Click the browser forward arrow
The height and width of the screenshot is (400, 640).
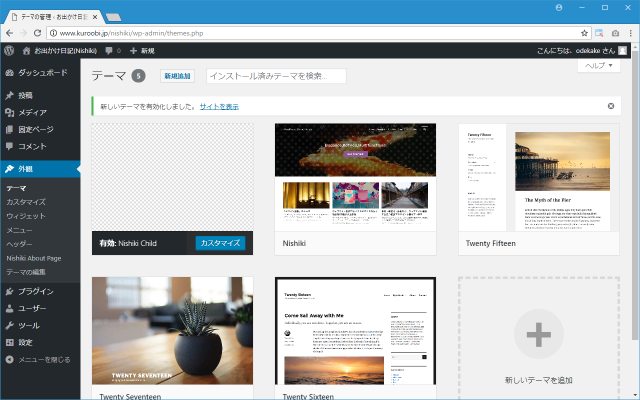click(x=23, y=33)
